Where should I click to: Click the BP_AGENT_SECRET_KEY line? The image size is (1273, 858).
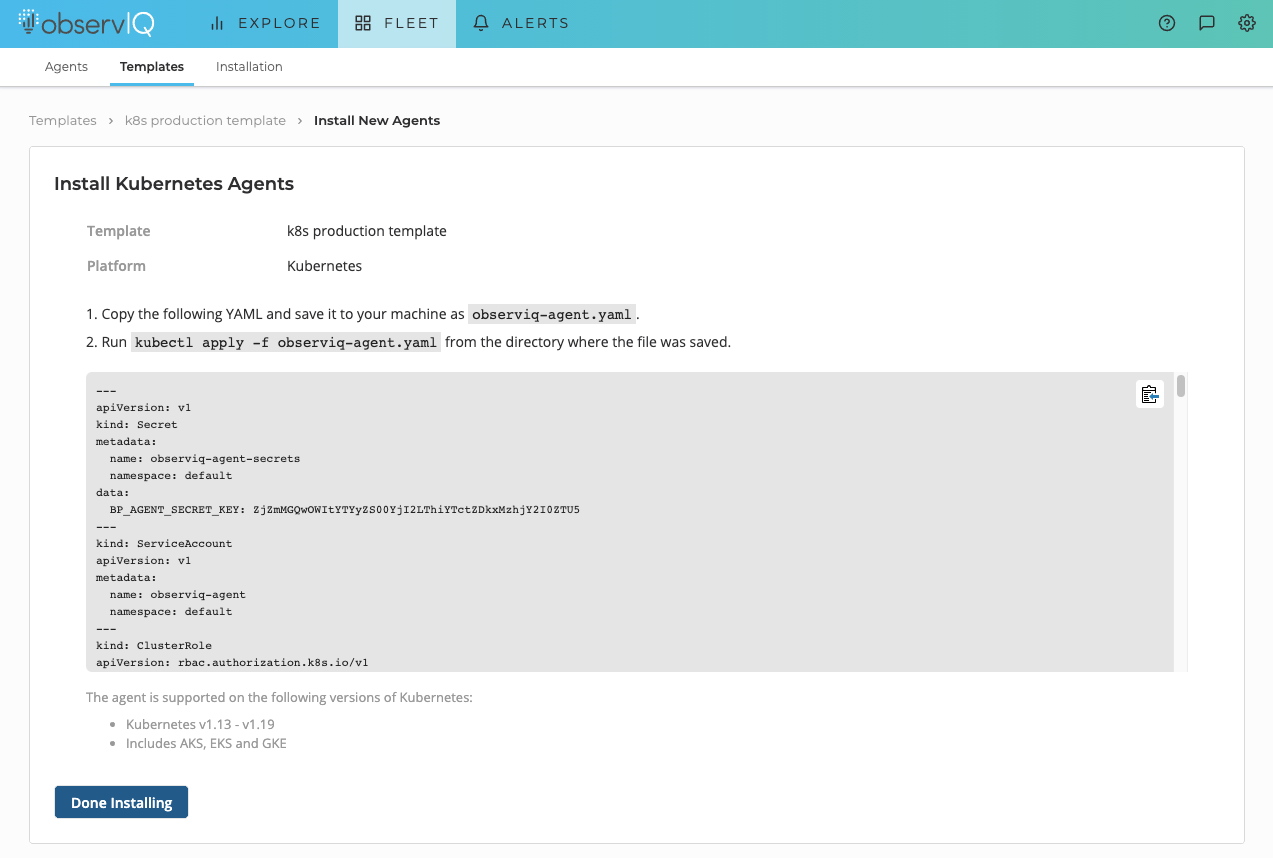(x=344, y=509)
